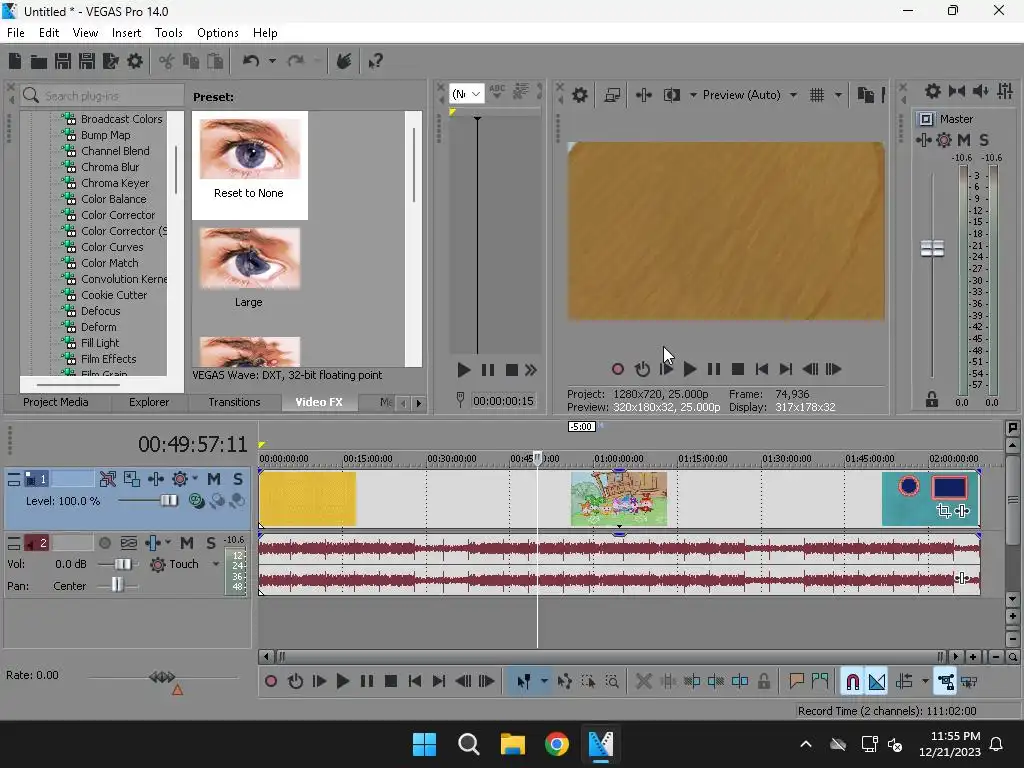
Task: Click Record in timeline transport bar
Action: (270, 682)
